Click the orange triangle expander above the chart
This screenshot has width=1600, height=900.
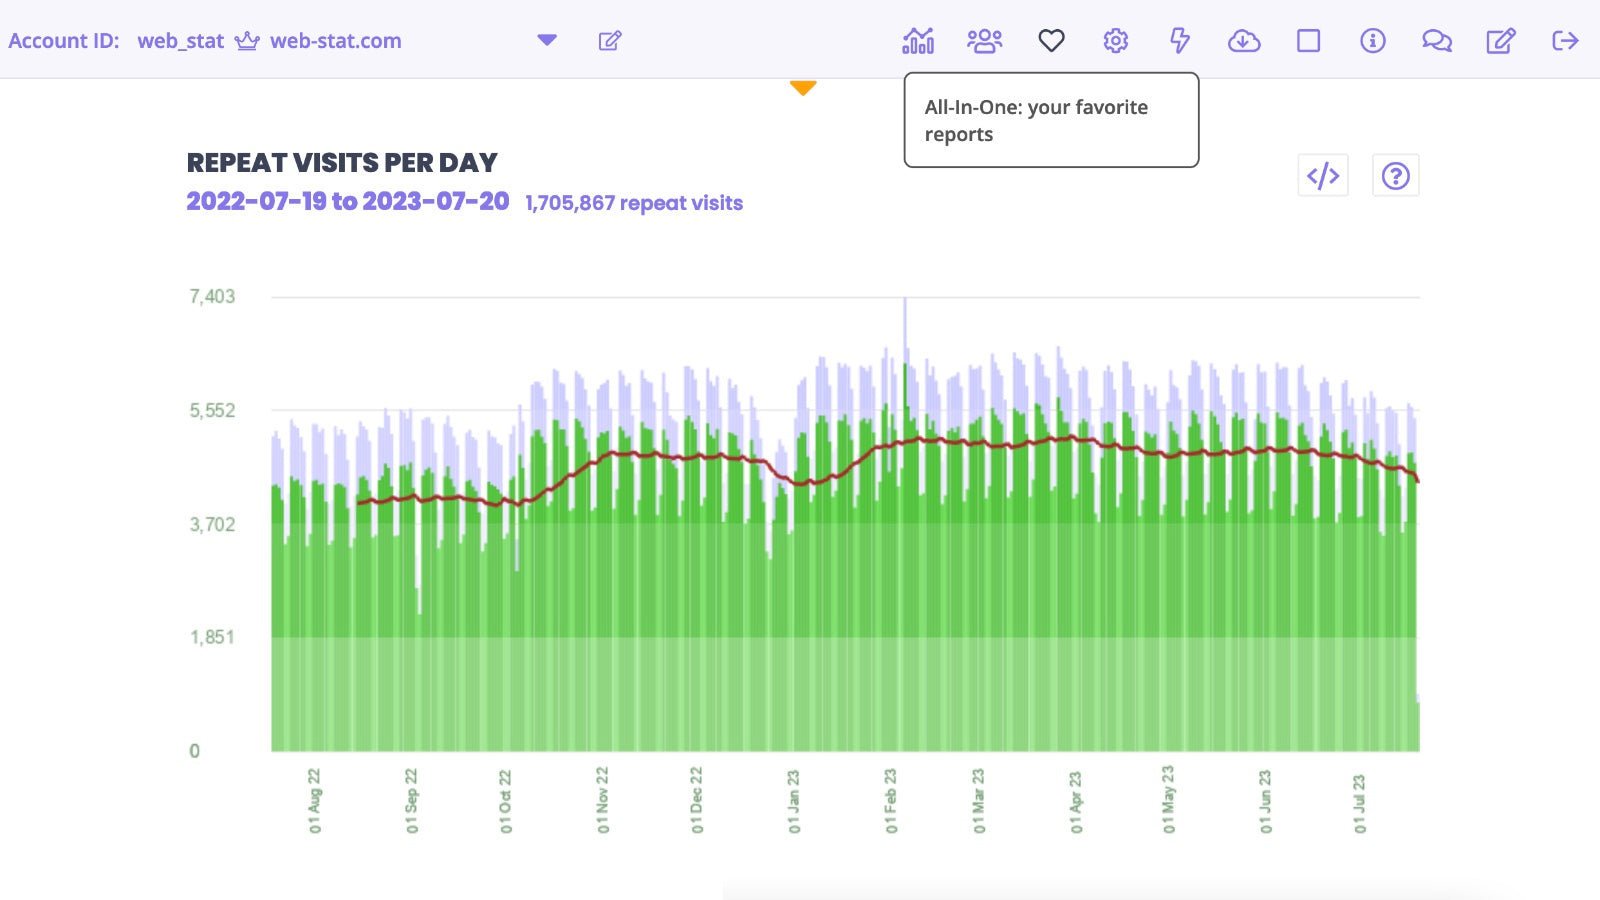804,88
